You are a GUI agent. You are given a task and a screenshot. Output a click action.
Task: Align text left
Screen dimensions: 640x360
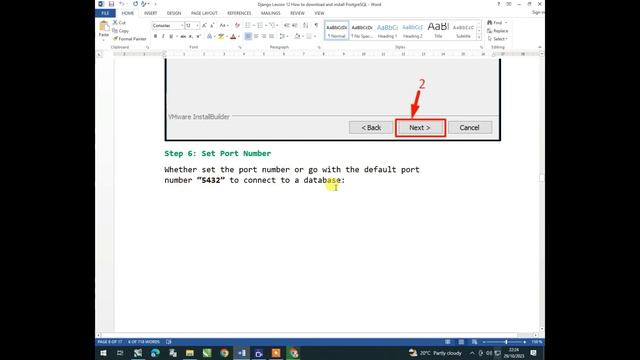pyautogui.click(x=248, y=36)
